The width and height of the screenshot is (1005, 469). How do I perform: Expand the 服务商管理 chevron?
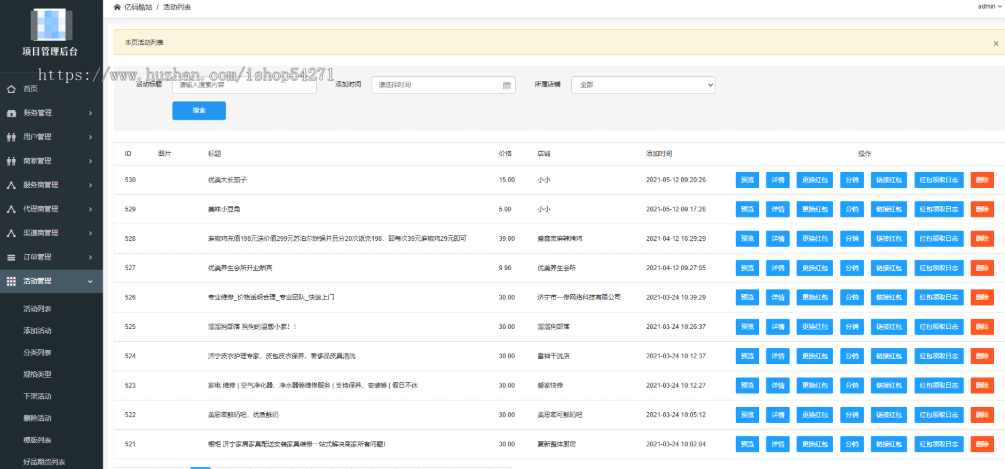point(90,185)
